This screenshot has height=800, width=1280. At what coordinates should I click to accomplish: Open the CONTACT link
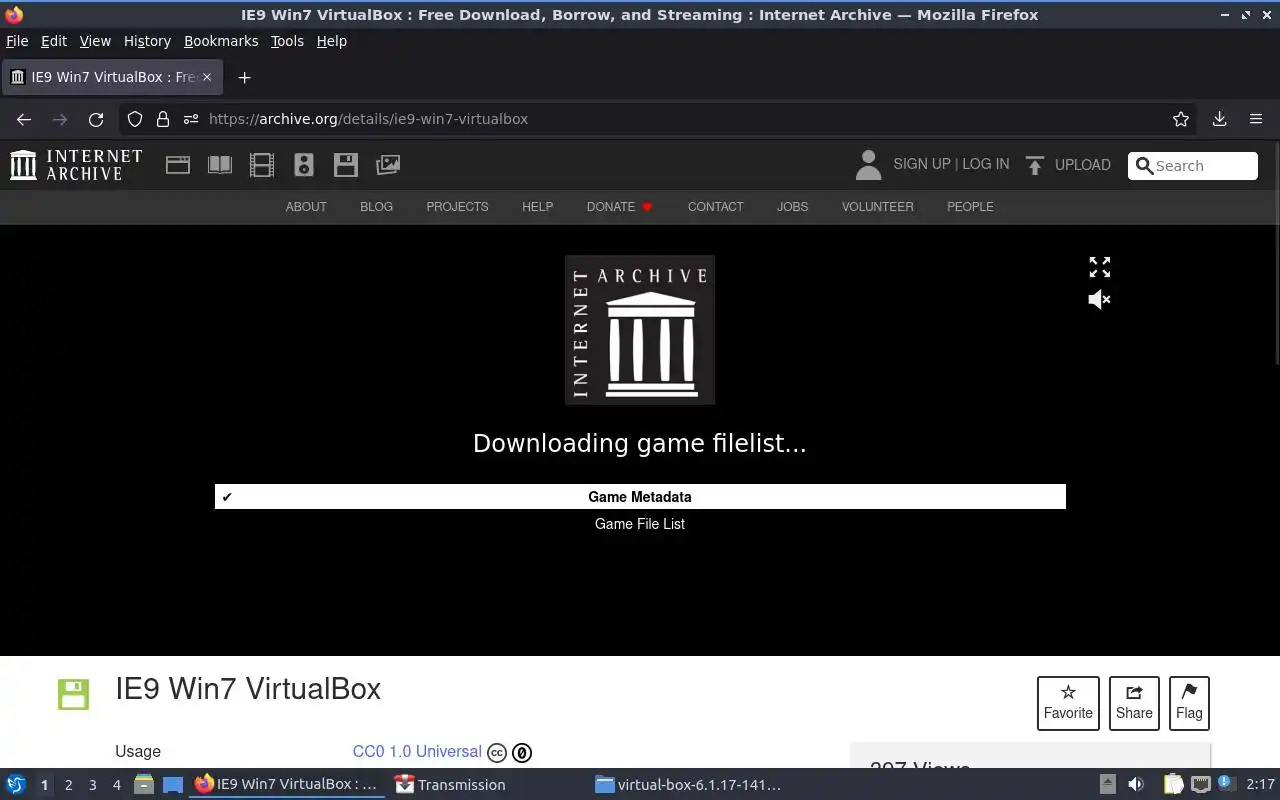[715, 207]
